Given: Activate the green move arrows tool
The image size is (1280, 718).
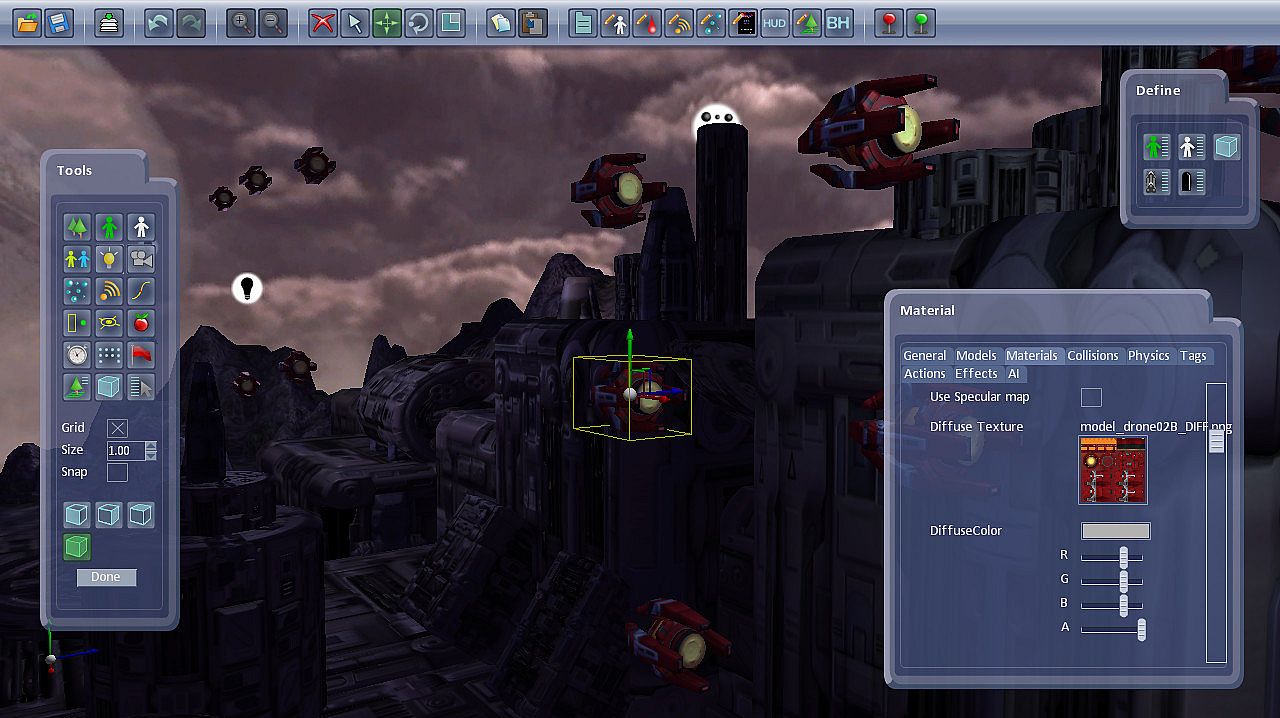Looking at the screenshot, I should click(386, 23).
